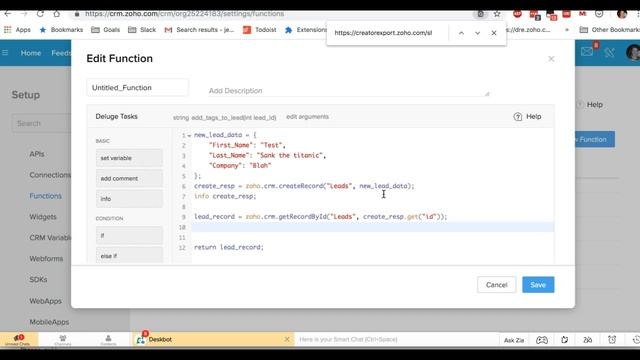Click the Pocket extension icon
640x360 pixels.
(x=599, y=14)
